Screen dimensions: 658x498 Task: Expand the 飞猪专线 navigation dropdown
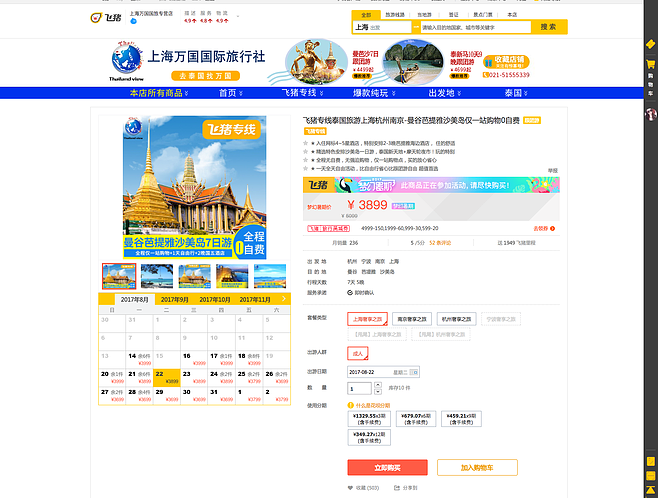pyautogui.click(x=302, y=93)
